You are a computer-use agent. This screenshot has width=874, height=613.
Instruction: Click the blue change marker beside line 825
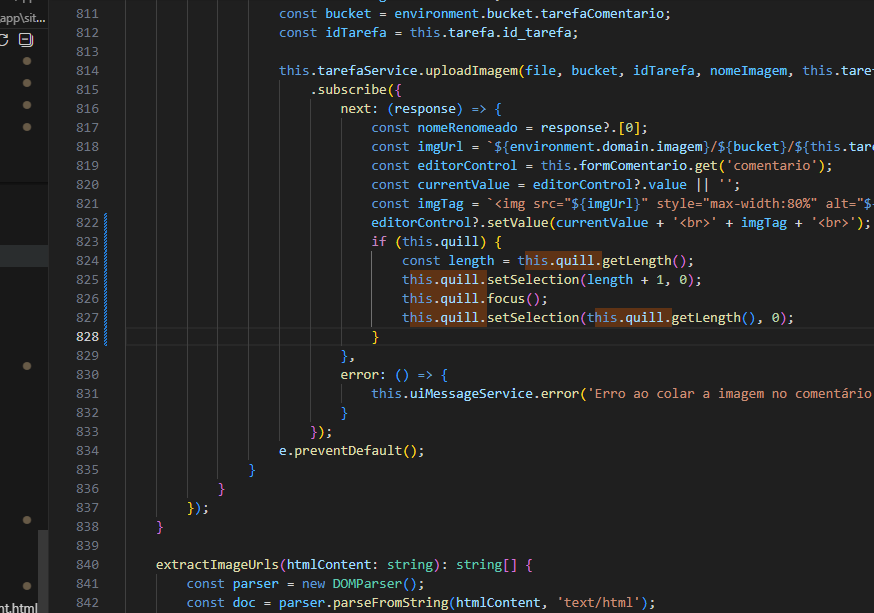tap(105, 280)
